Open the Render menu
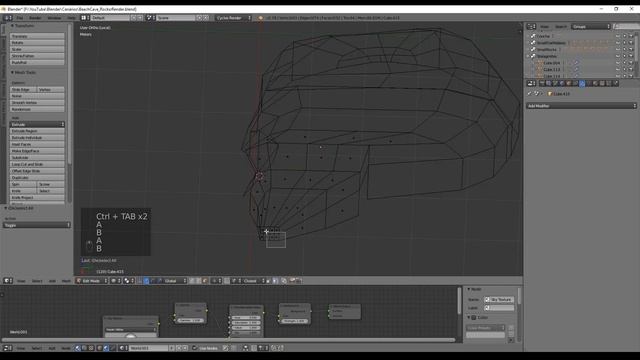This screenshot has height=360, width=640. click(35, 18)
